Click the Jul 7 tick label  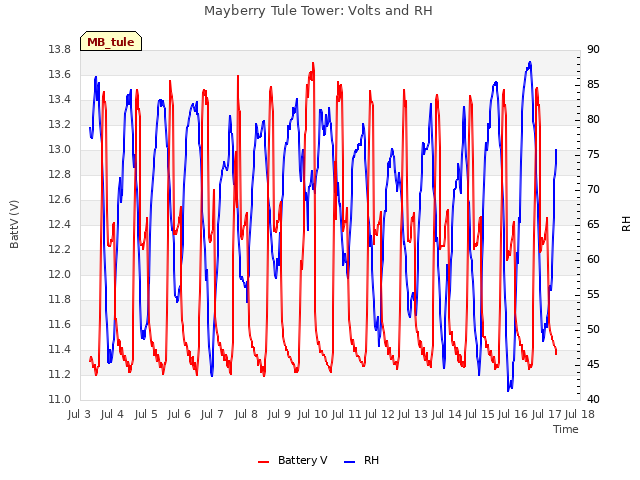(212, 414)
